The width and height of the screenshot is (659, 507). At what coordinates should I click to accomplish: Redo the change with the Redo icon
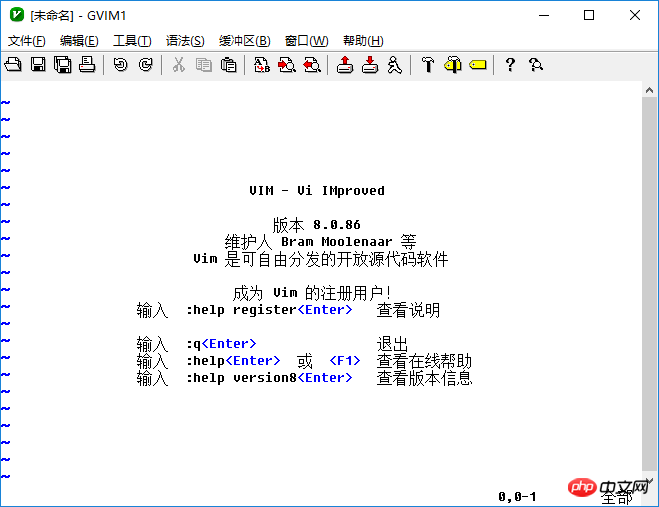(x=145, y=65)
